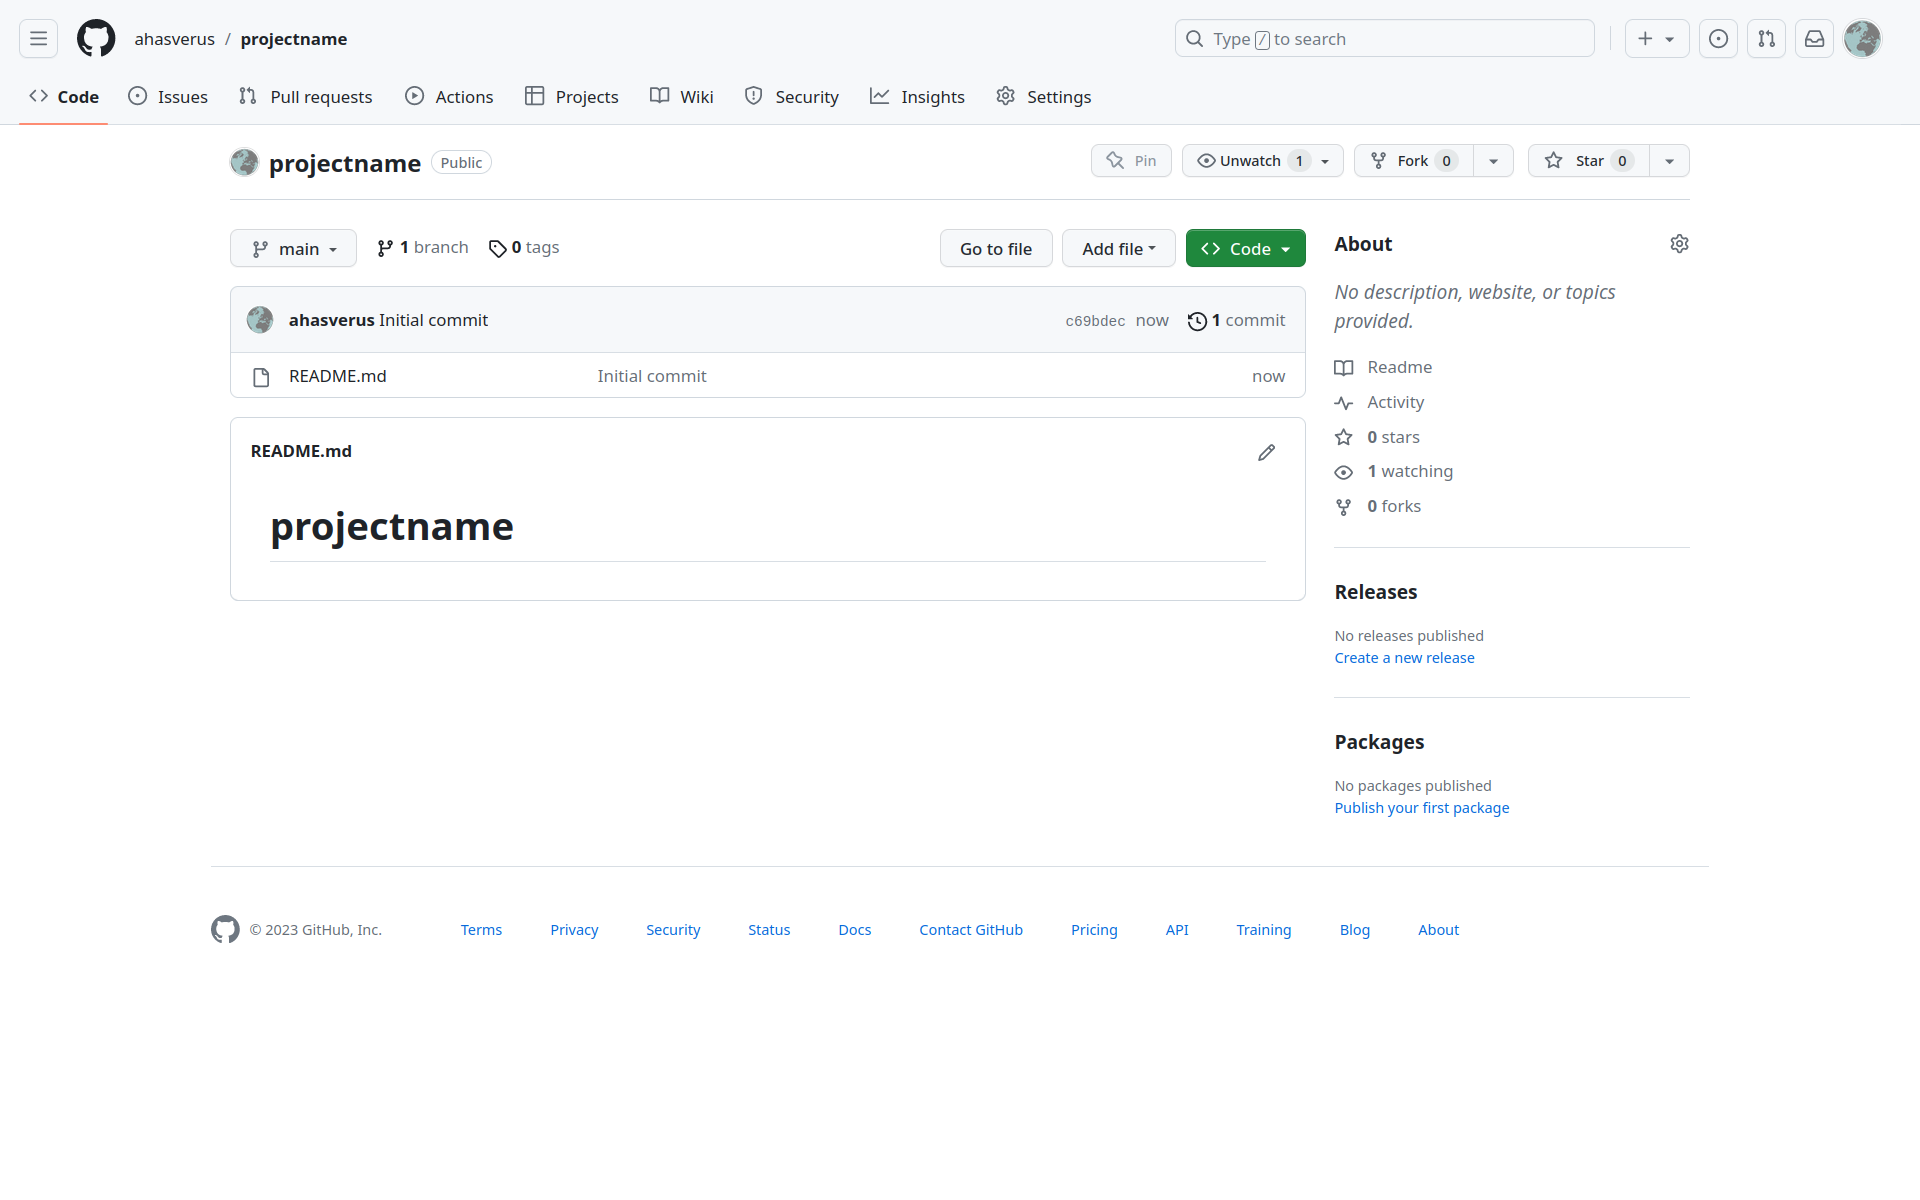Open the hamburger navigation menu

(x=38, y=39)
